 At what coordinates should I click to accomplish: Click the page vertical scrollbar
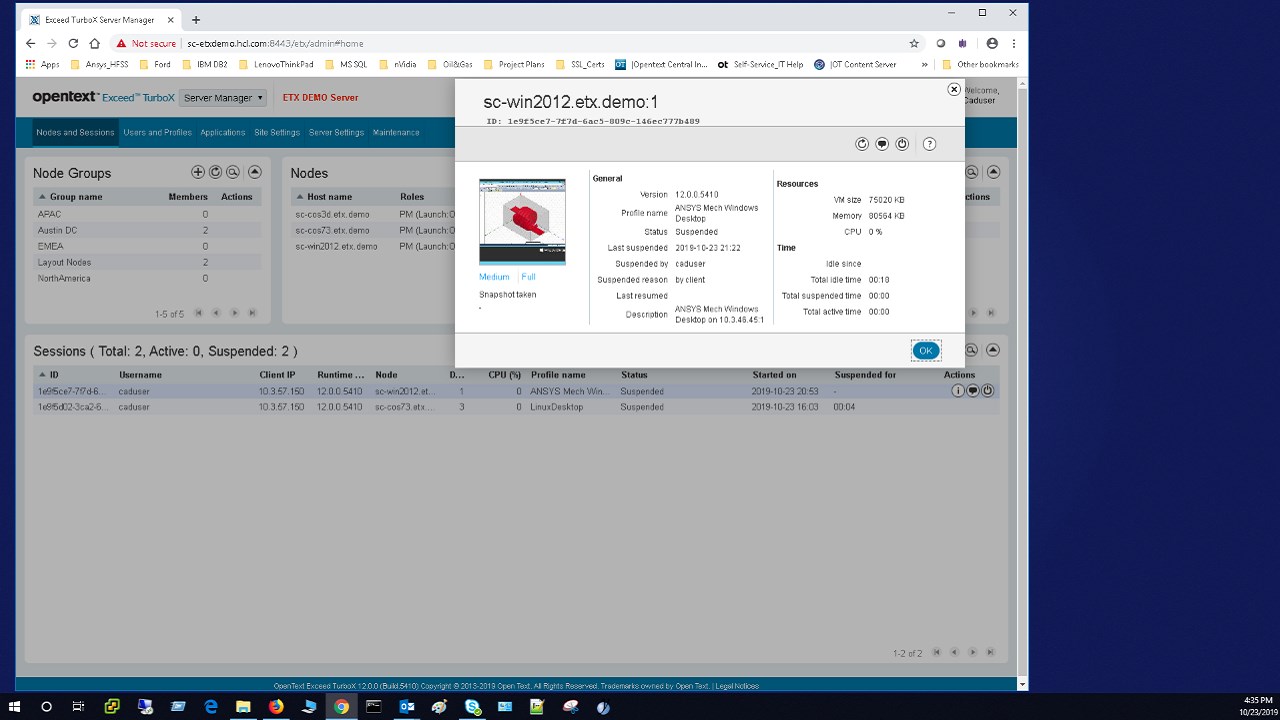pos(1022,380)
